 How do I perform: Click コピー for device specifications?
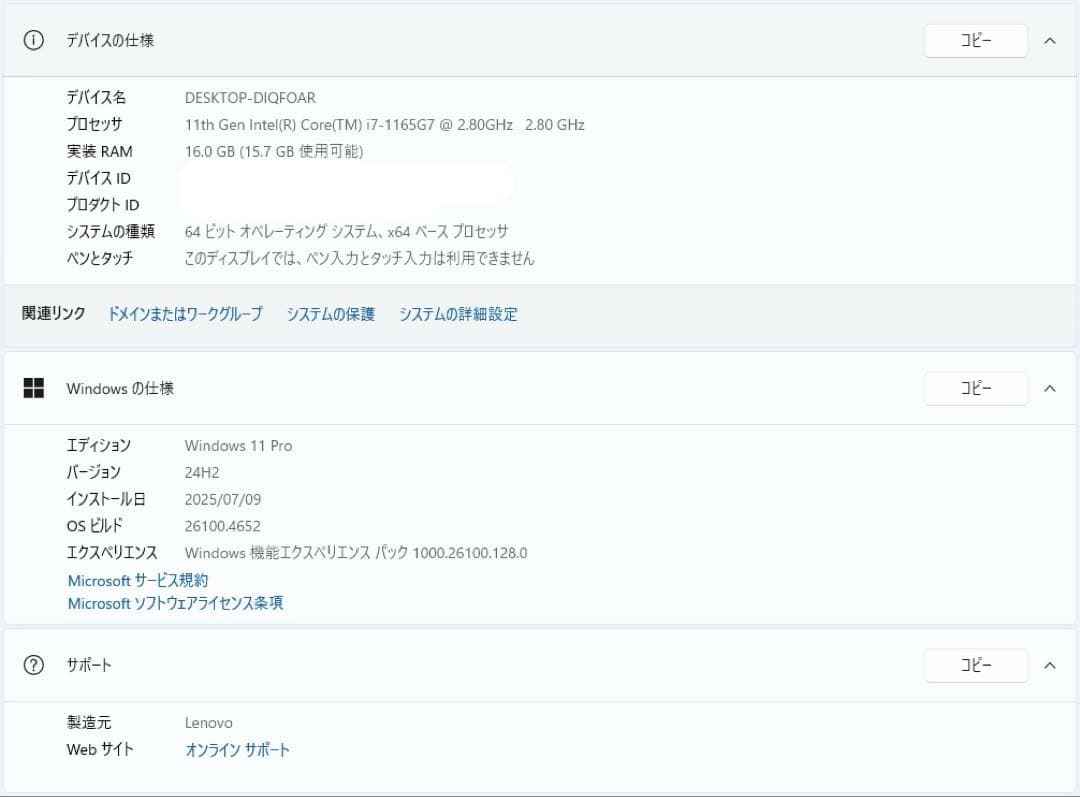click(x=975, y=41)
